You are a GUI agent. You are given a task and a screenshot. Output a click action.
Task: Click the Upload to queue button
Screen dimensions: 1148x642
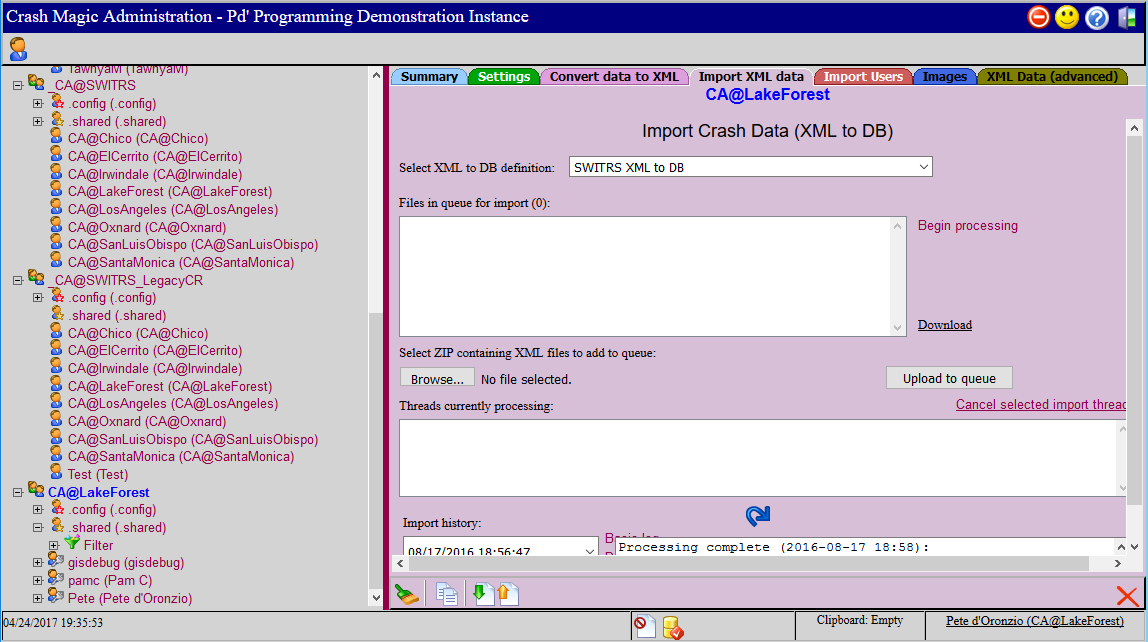(x=949, y=378)
